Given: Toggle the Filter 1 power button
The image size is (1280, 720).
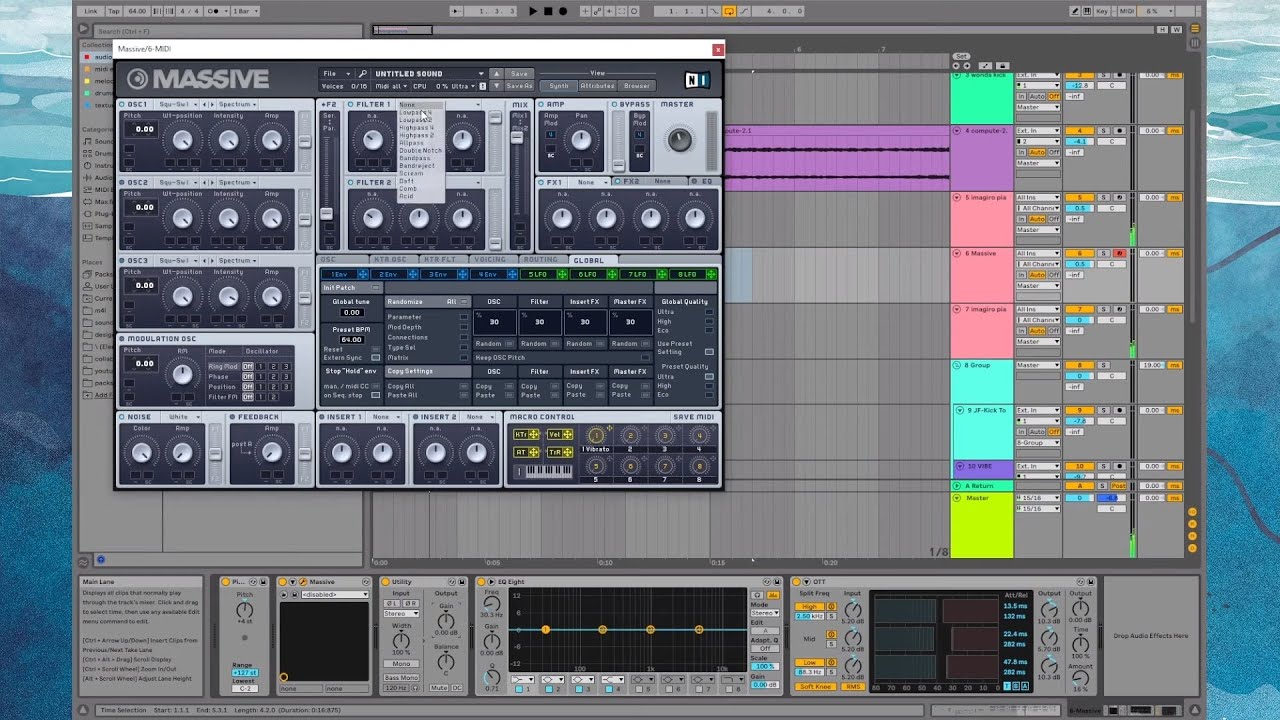Looking at the screenshot, I should click(351, 105).
